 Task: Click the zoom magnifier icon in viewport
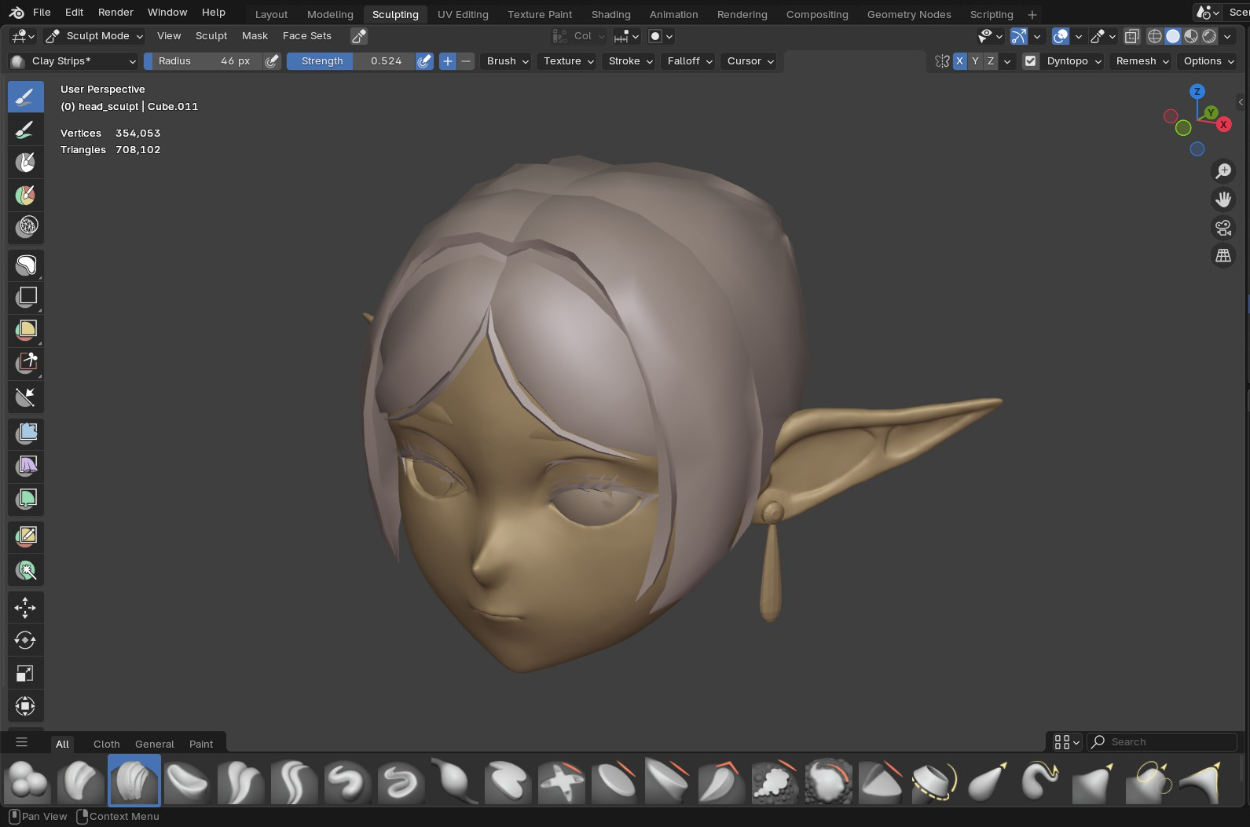tap(1222, 171)
